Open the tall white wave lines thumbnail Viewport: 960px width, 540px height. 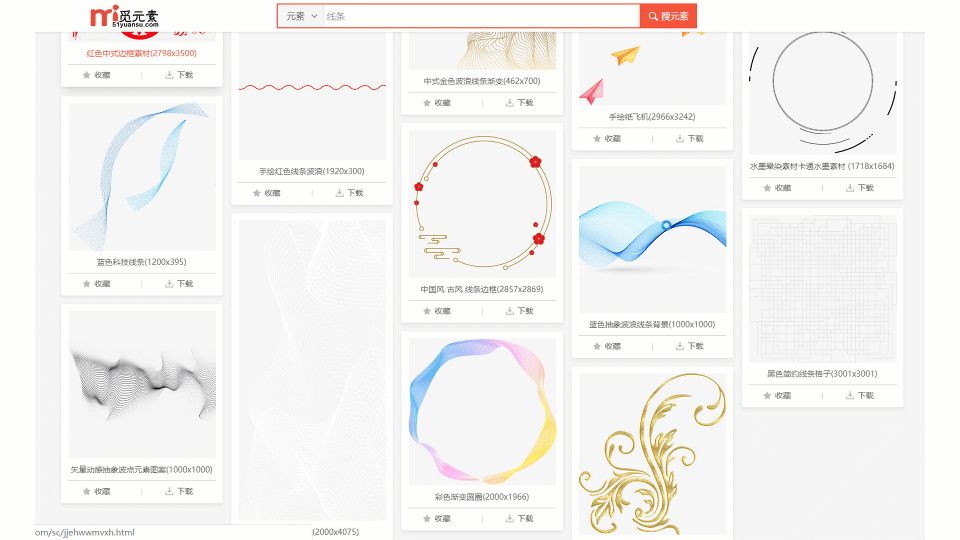[312, 370]
